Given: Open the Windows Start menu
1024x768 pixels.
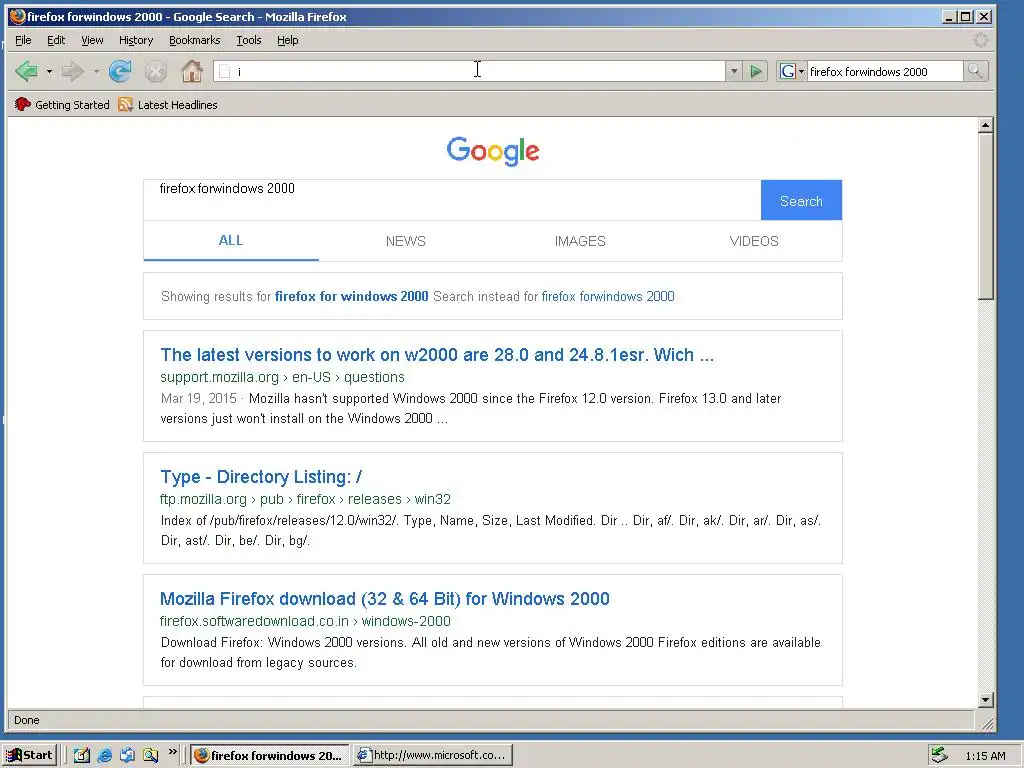Looking at the screenshot, I should [30, 755].
